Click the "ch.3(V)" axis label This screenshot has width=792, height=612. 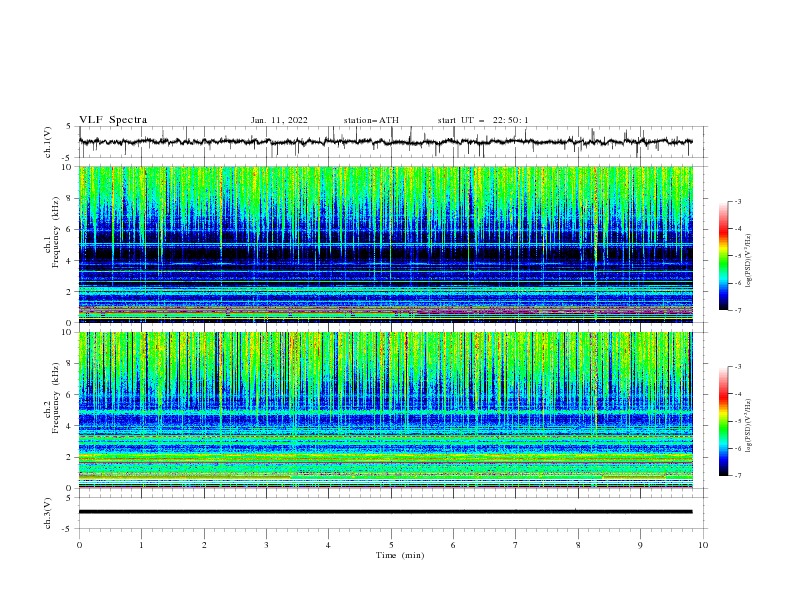click(48, 513)
